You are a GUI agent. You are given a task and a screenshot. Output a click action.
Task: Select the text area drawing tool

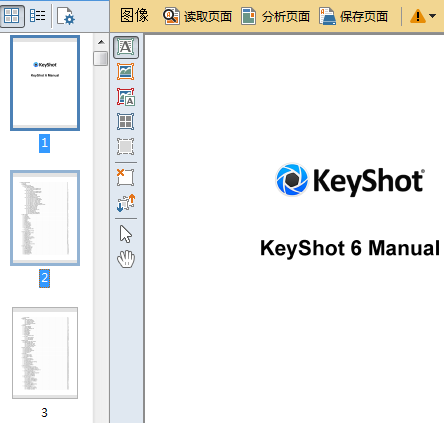(x=126, y=47)
